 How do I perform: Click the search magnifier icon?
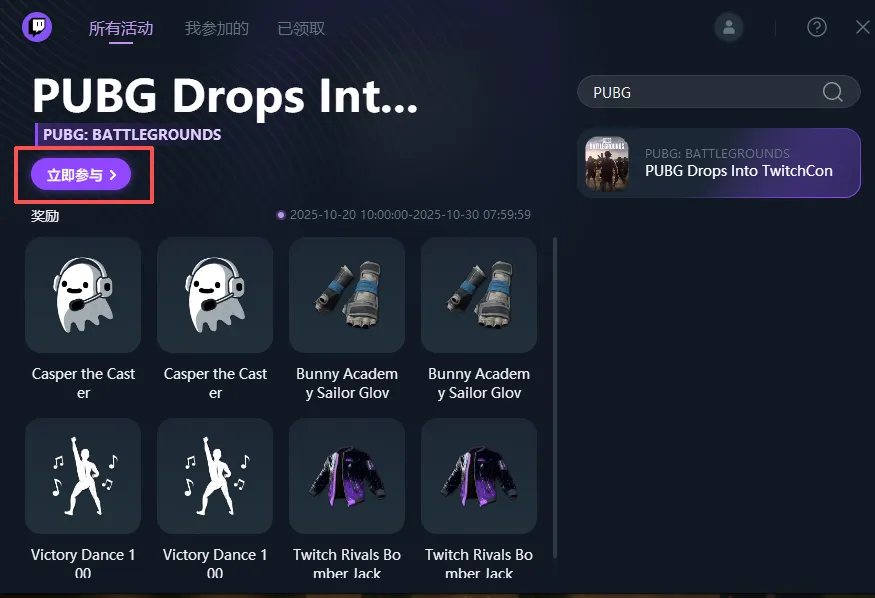[833, 92]
